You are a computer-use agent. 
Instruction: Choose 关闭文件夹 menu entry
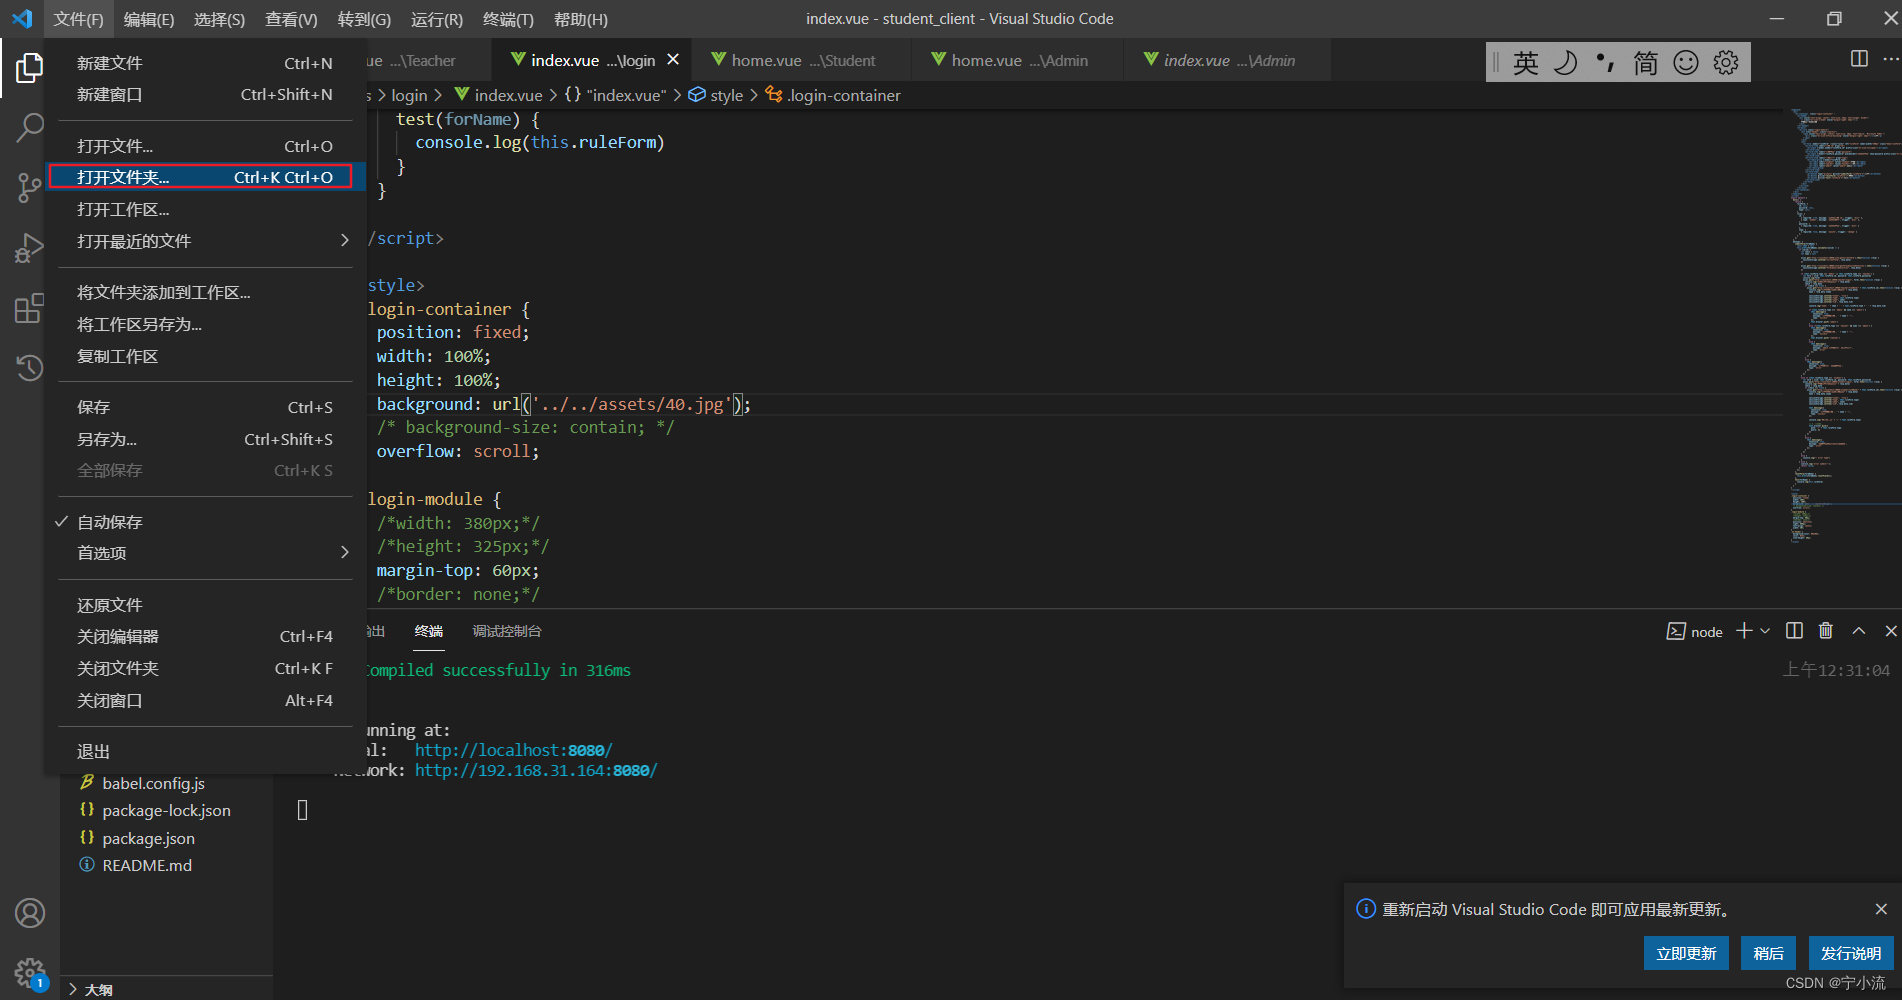click(205, 668)
